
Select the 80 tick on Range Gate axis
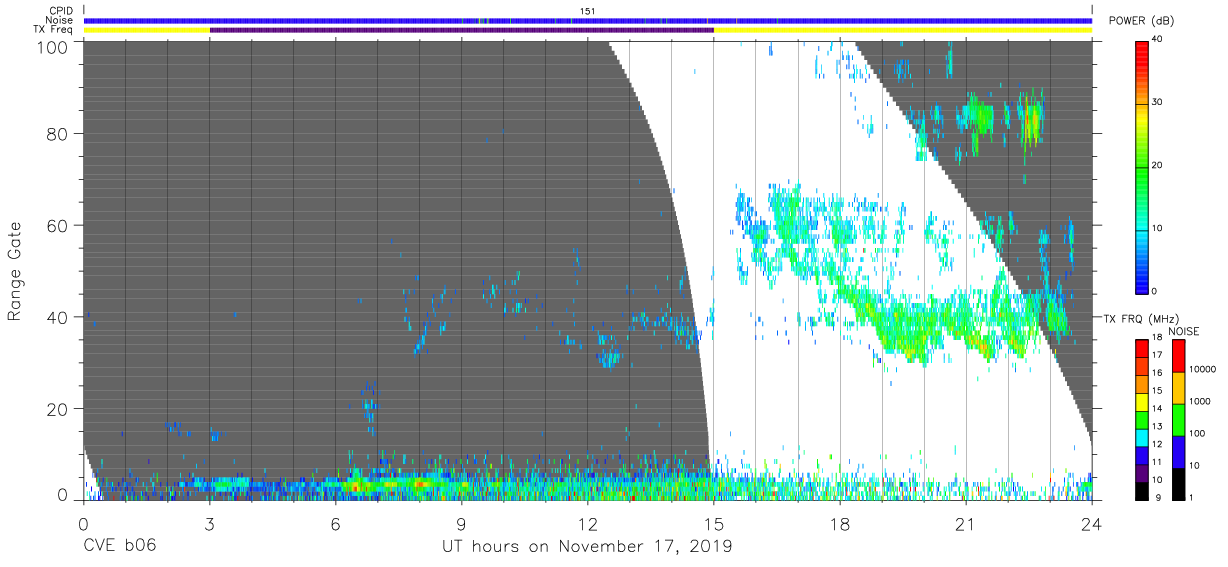coord(59,133)
